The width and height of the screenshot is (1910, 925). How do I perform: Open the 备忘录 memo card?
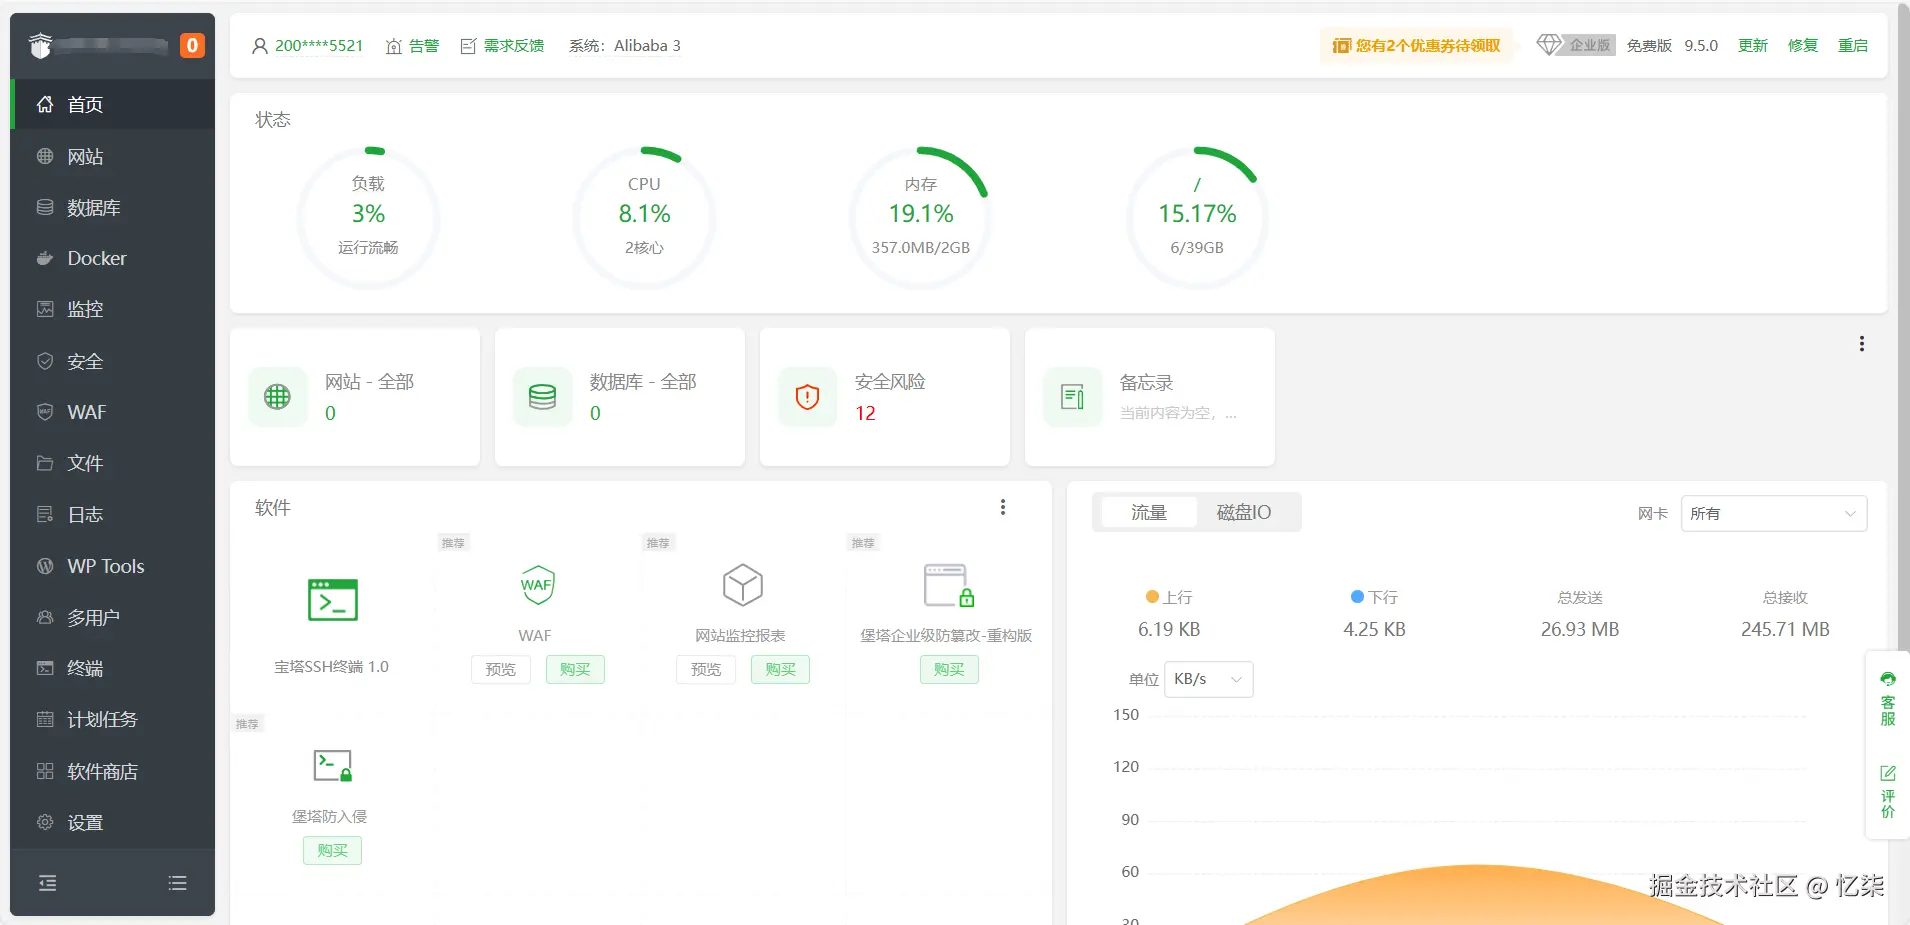point(1150,397)
